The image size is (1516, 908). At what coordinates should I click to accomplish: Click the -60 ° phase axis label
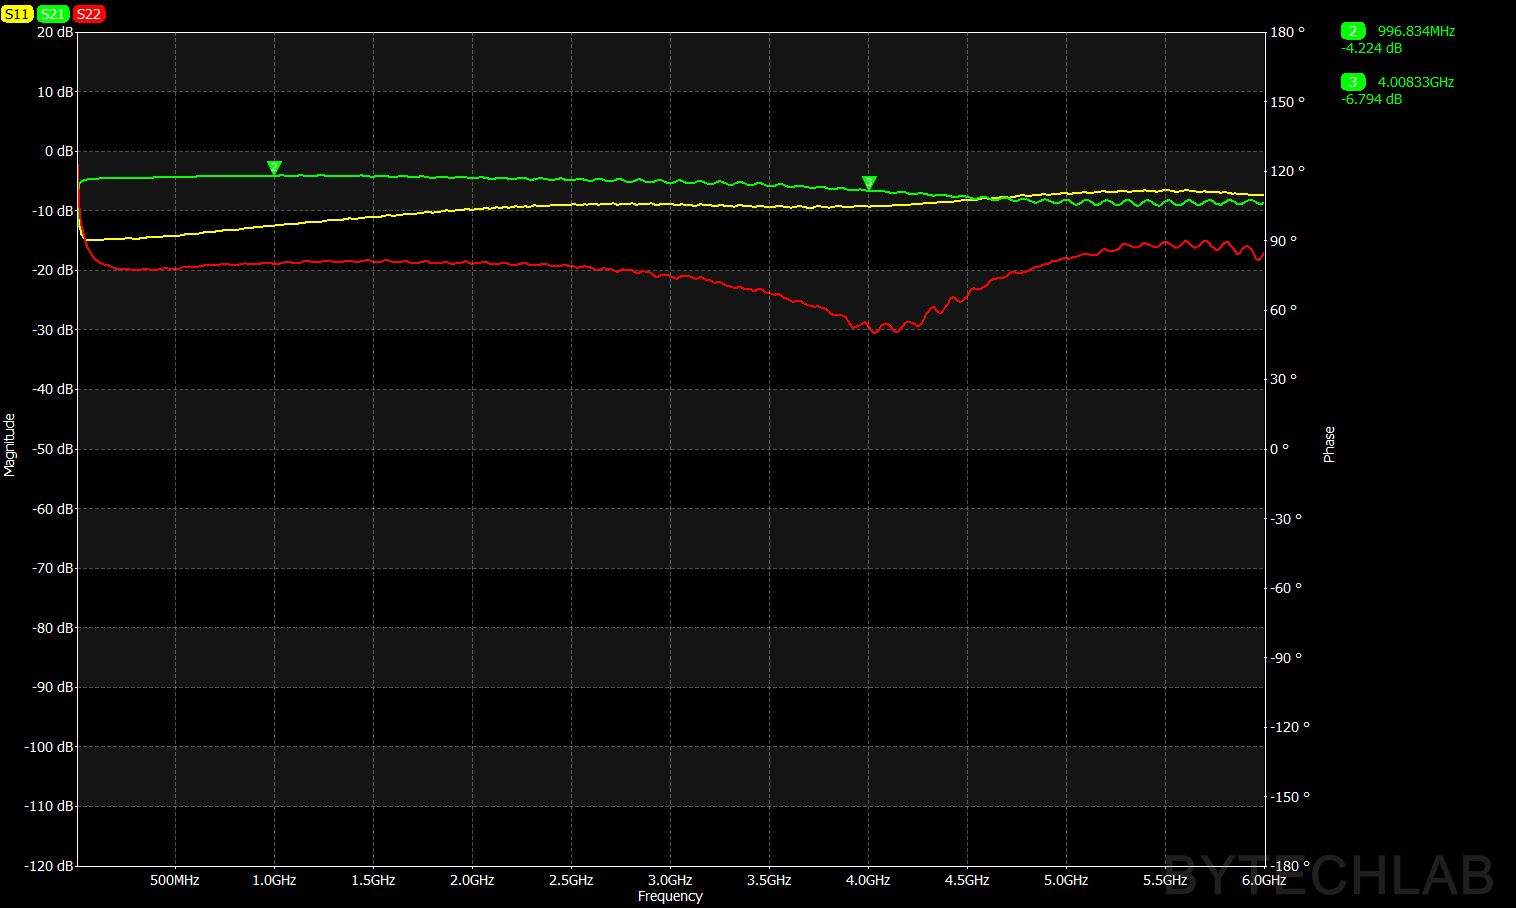click(1287, 588)
